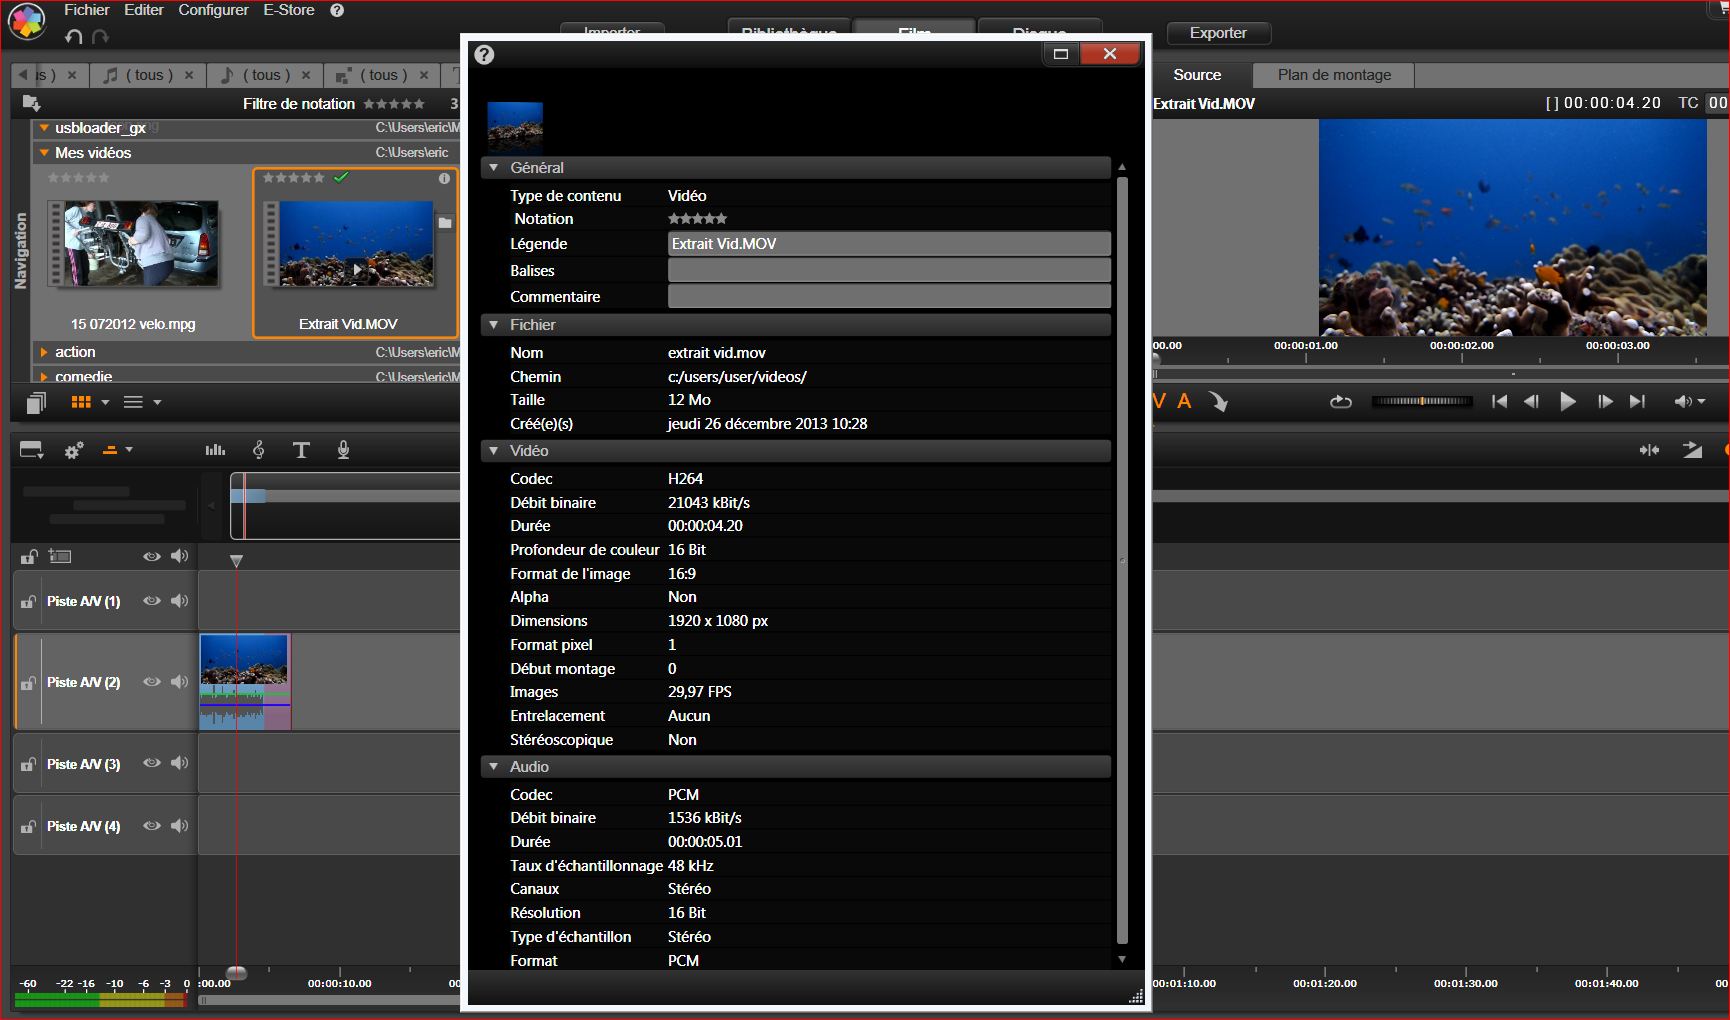Click the Légende field containing Extrait Vid.MOV
The image size is (1730, 1020).
(888, 244)
